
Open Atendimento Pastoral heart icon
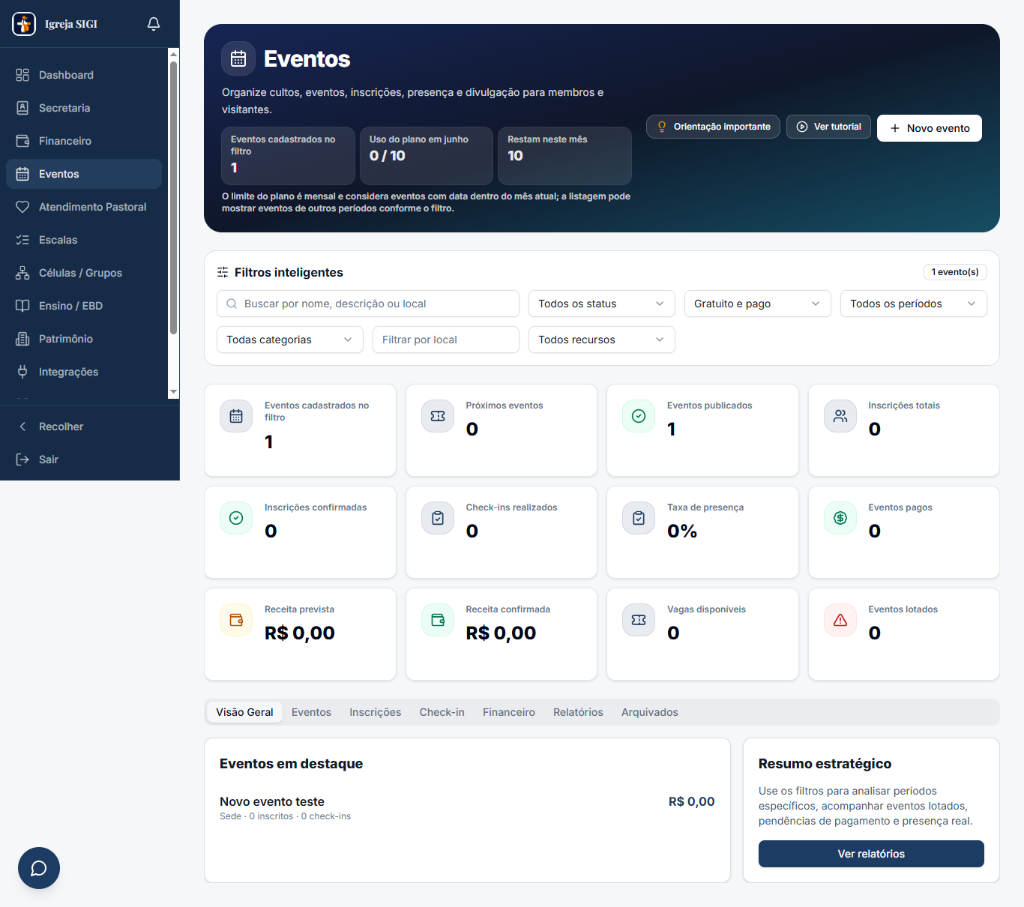(x=22, y=207)
